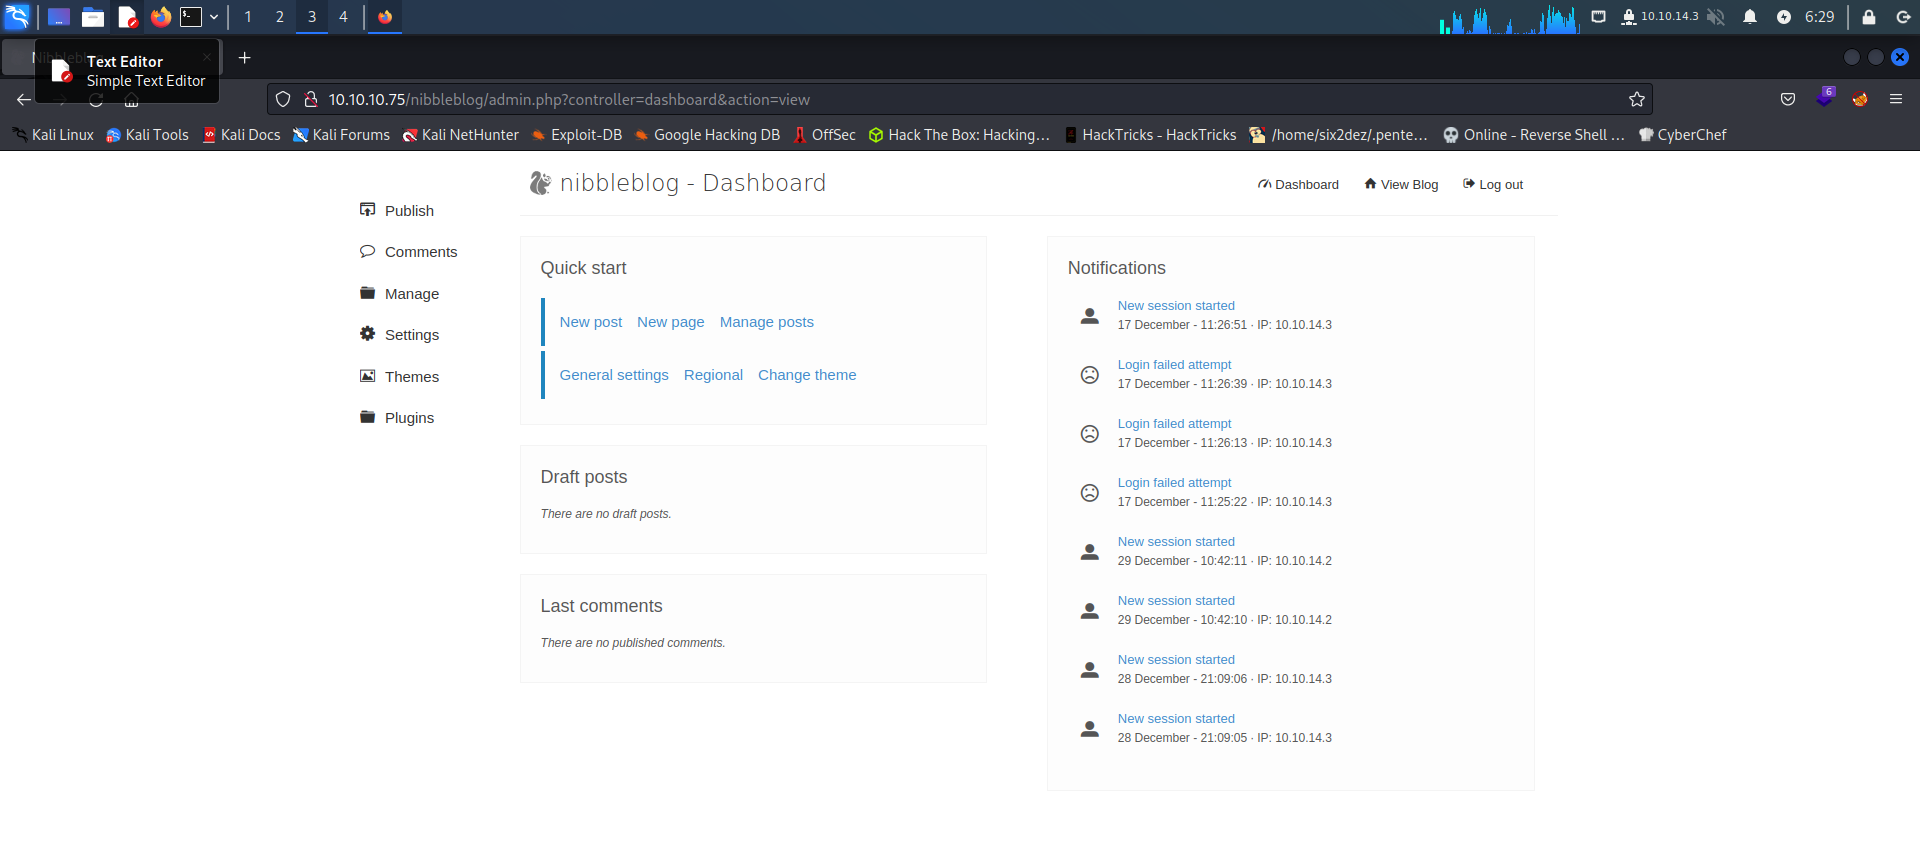Viewport: 1920px width, 859px height.
Task: Click the Themes picture icon
Action: 367,376
